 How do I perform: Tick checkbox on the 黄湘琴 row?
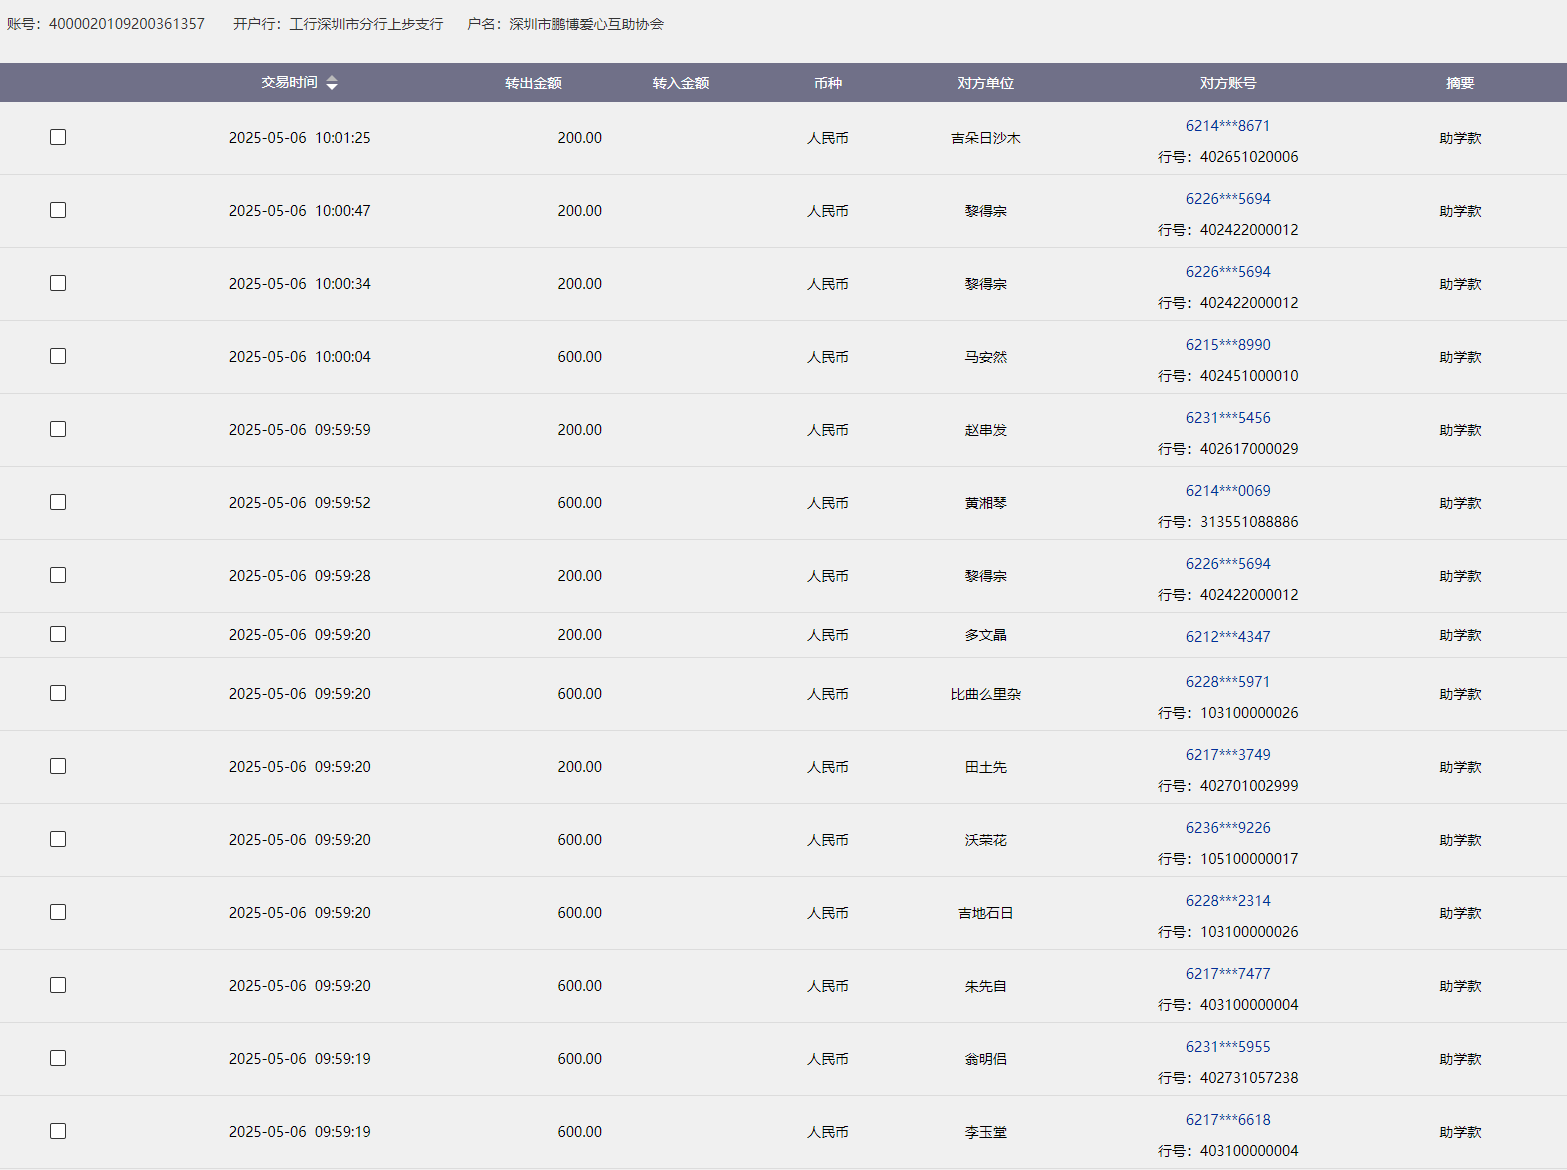click(x=58, y=502)
